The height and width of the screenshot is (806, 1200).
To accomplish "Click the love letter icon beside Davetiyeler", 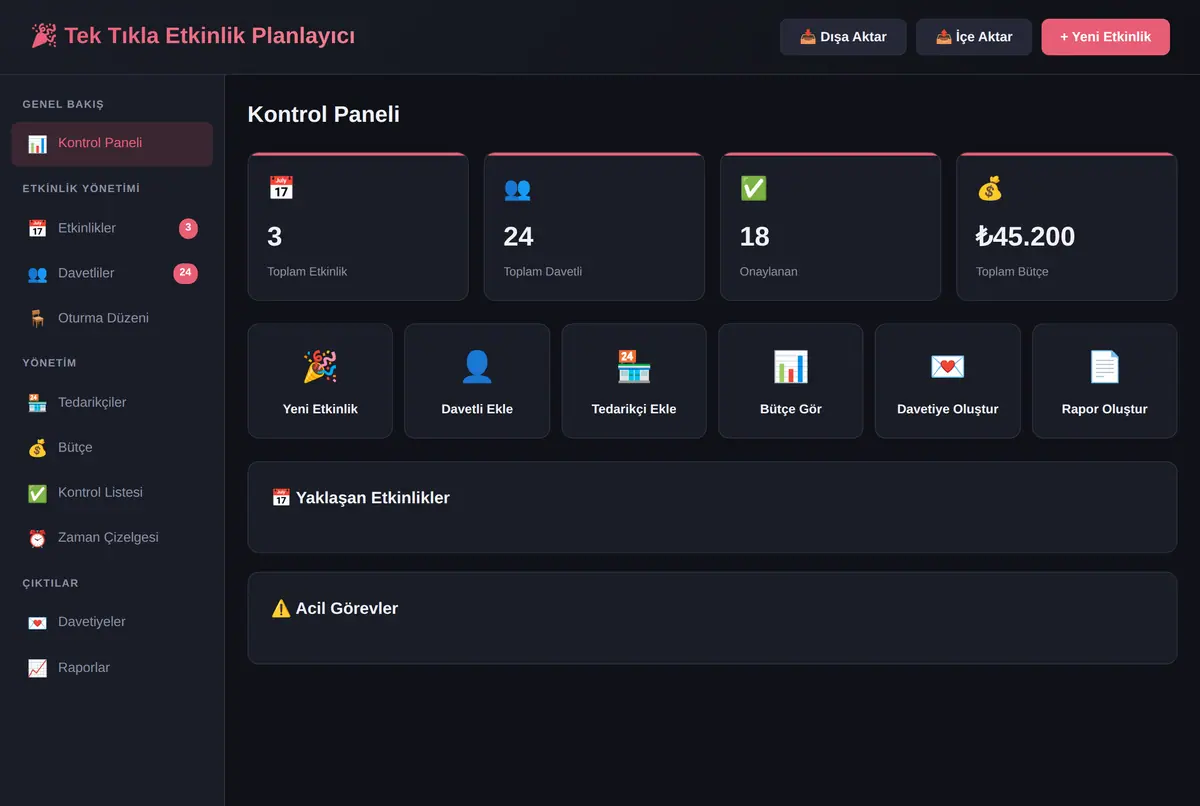I will [x=37, y=623].
